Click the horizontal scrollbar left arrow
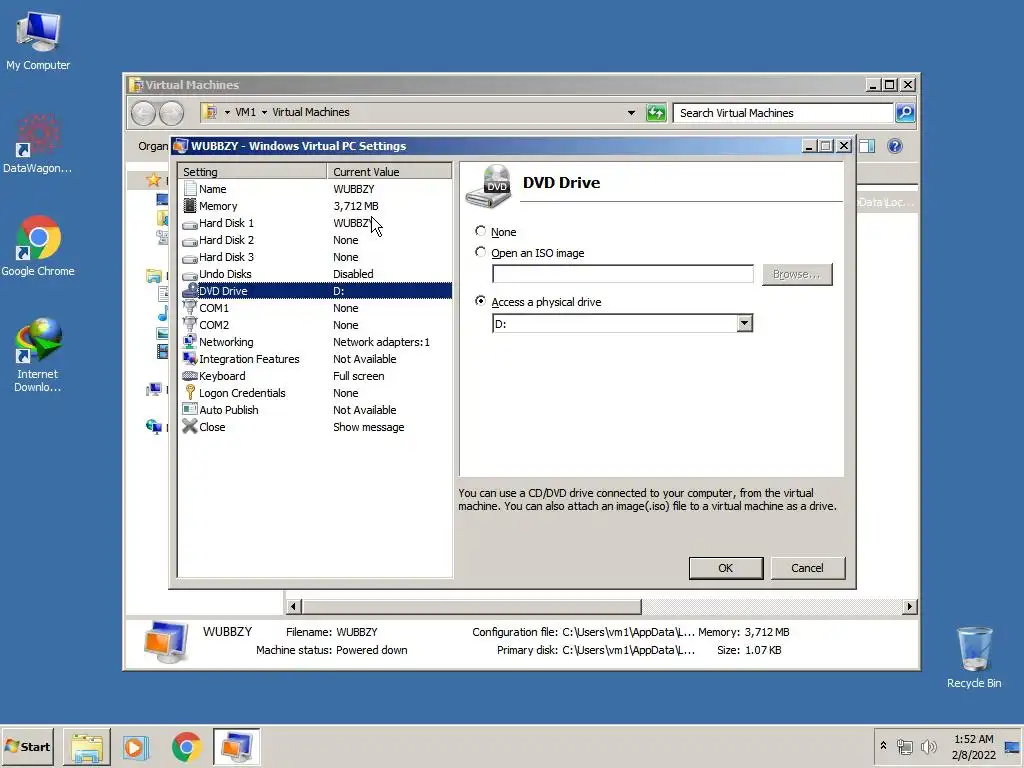The height and width of the screenshot is (768, 1024). 293,607
